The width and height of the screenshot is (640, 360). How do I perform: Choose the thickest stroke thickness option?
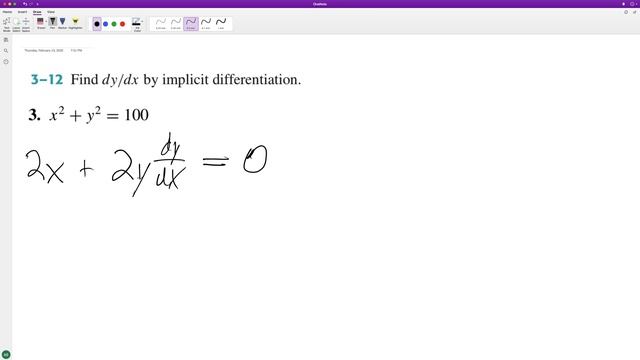coord(221,24)
